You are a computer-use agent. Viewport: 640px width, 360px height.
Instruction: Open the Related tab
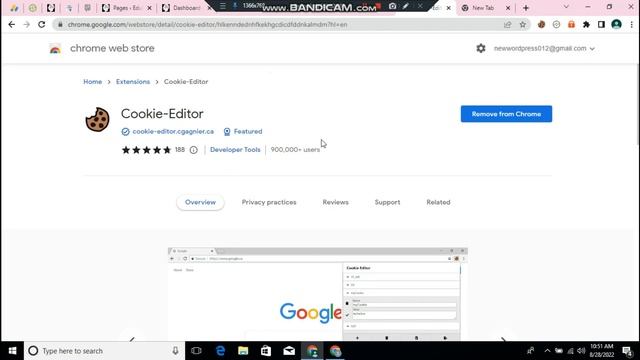point(438,202)
